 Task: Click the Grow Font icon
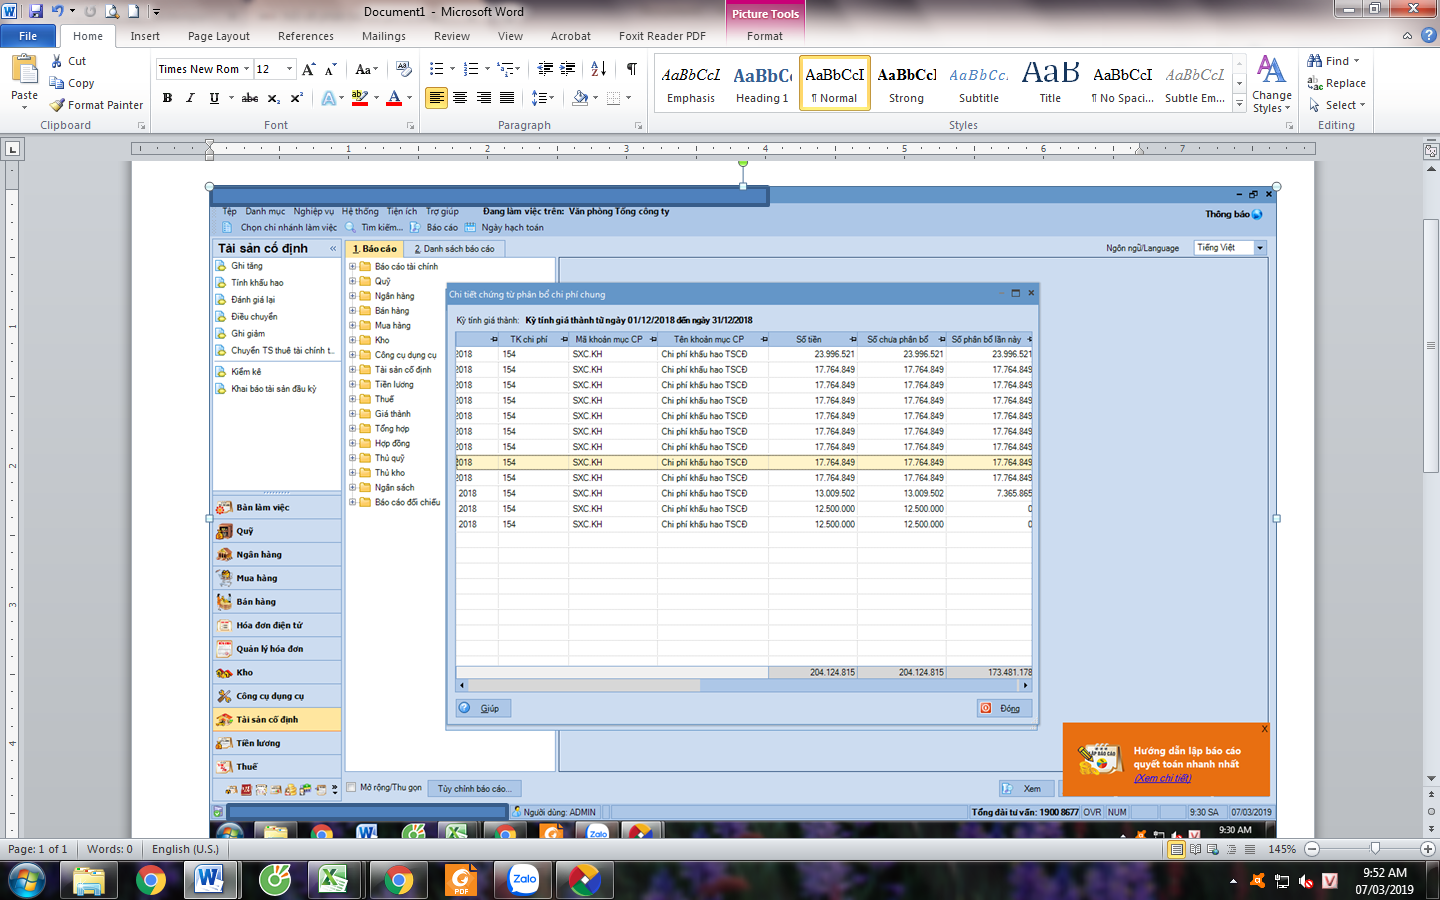[309, 69]
